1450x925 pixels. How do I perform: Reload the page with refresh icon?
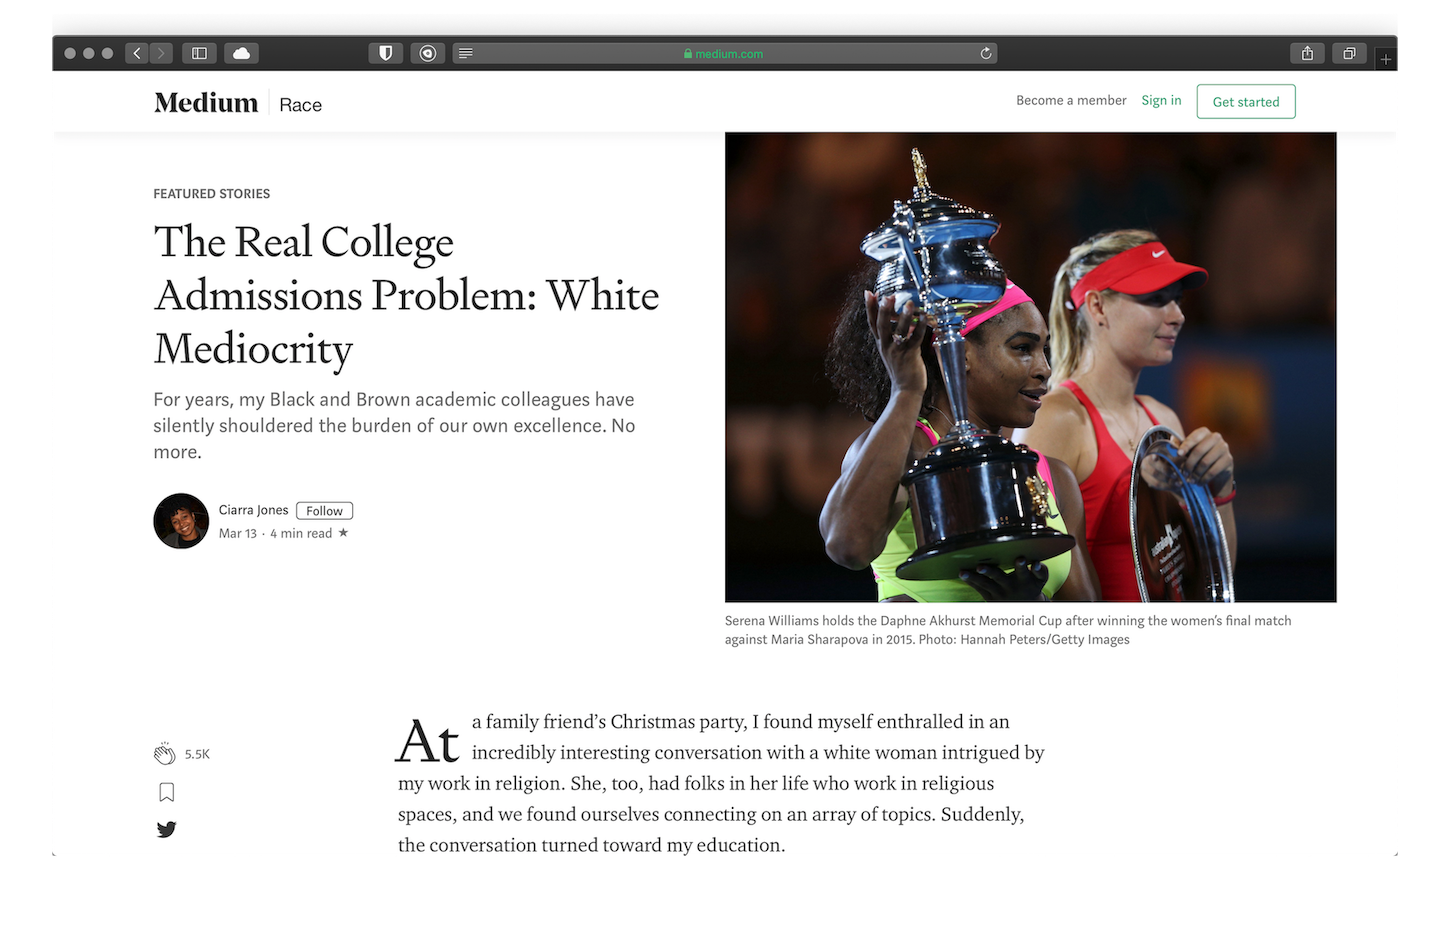point(985,53)
